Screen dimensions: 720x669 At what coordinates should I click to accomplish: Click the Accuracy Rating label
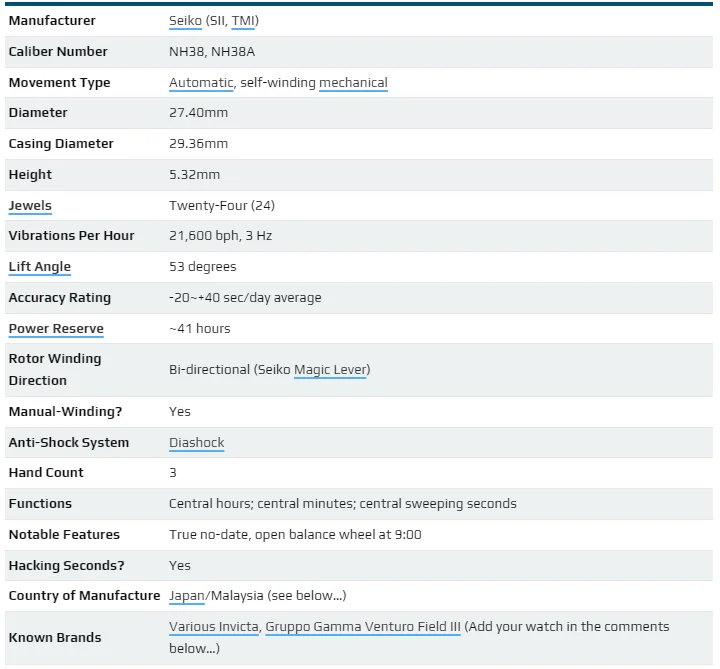(60, 298)
